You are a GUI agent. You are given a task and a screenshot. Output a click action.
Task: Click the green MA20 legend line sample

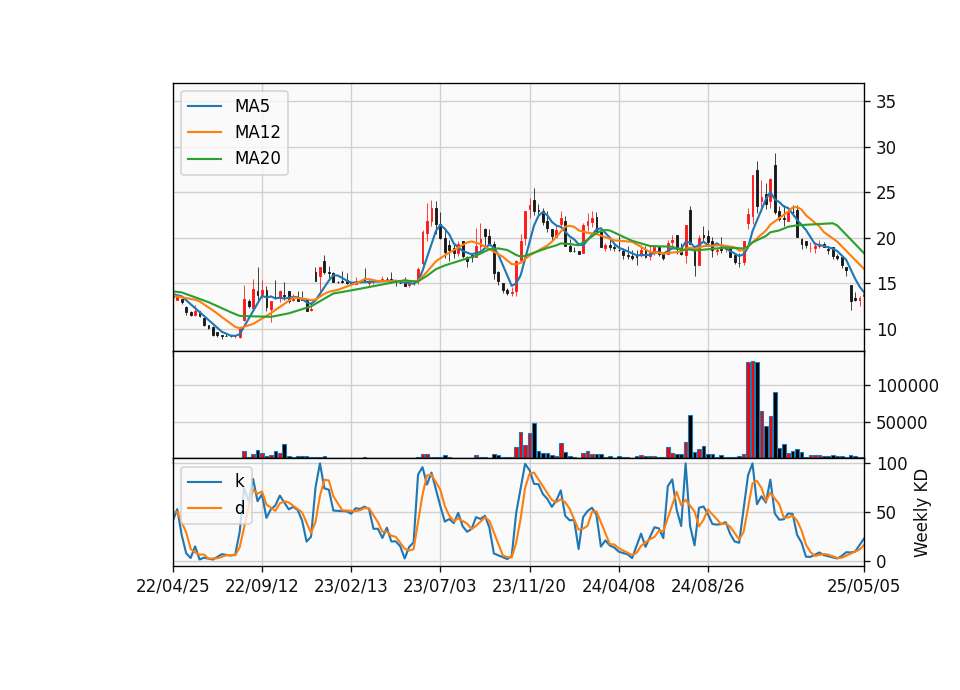204,158
